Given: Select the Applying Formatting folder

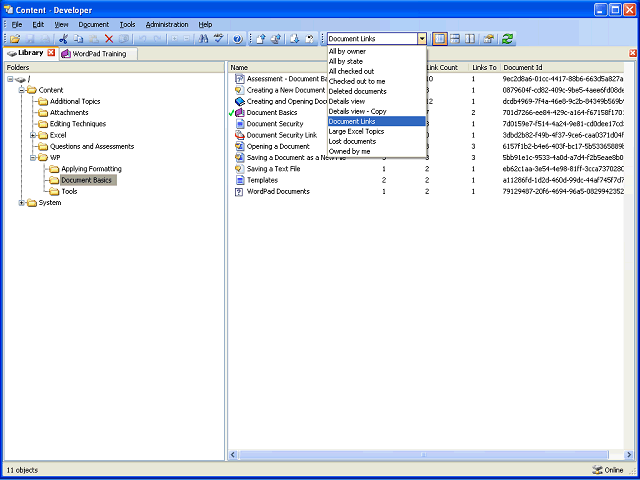Looking at the screenshot, I should [x=91, y=169].
